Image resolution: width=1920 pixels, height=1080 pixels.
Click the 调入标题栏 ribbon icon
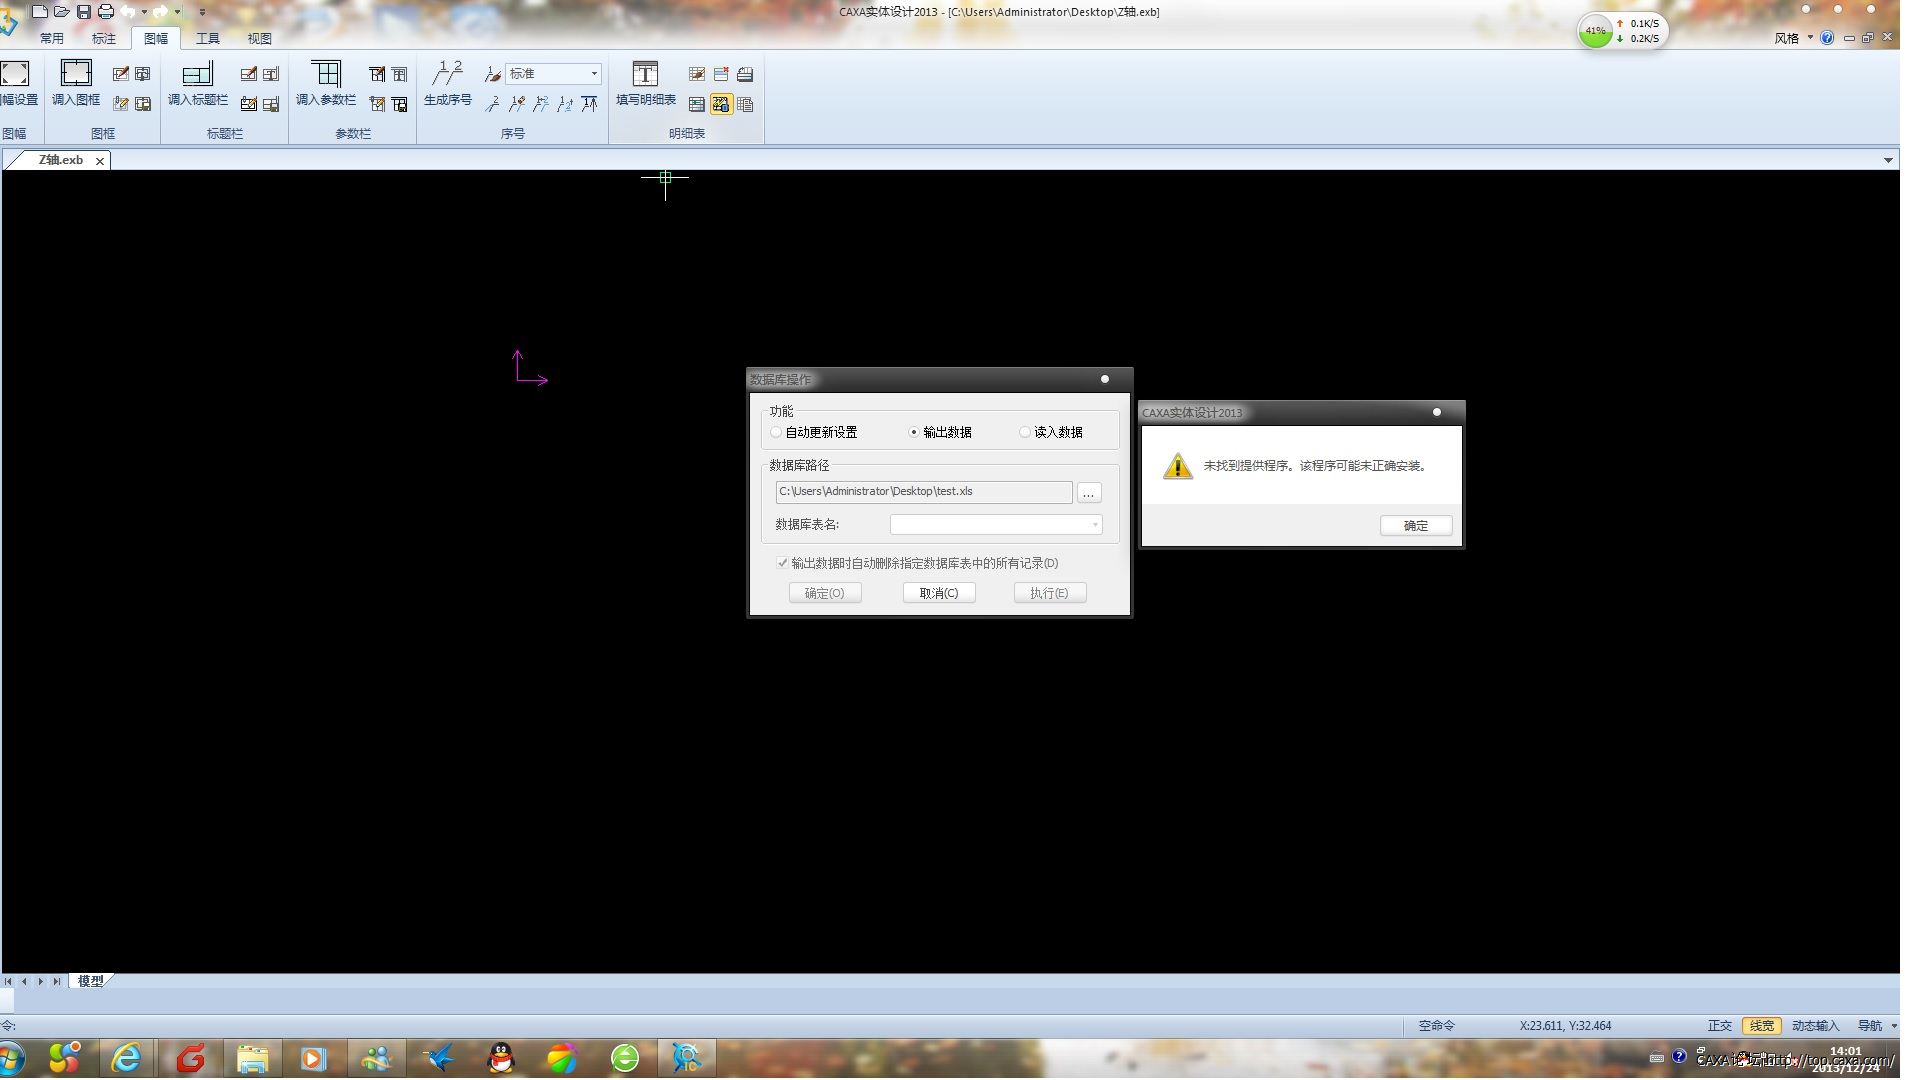pyautogui.click(x=197, y=74)
